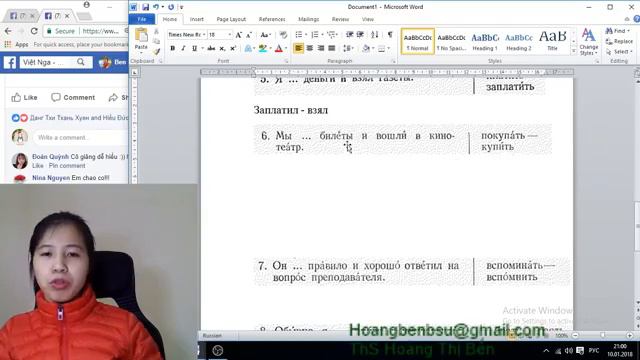Switch to the Insert tab
This screenshot has width=640, height=360.
(197, 19)
